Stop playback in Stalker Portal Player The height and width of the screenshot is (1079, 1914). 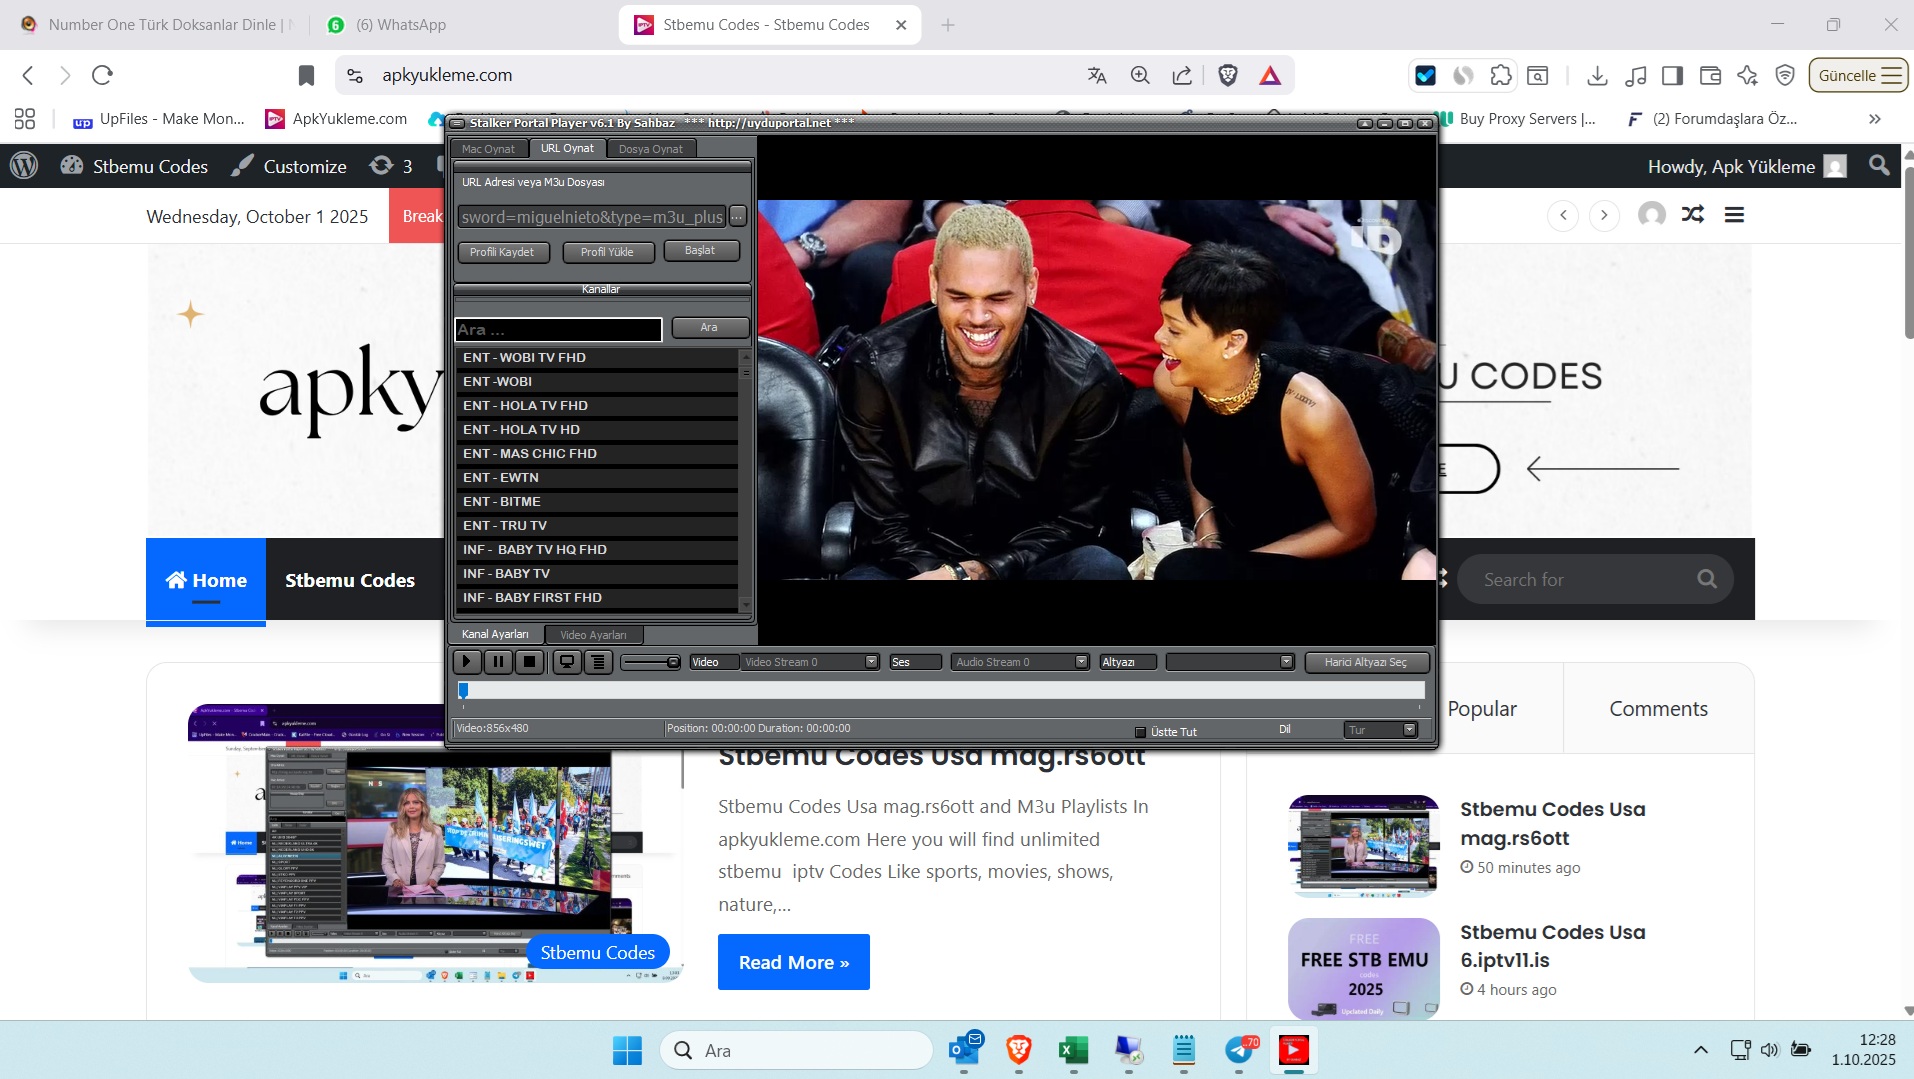coord(530,662)
